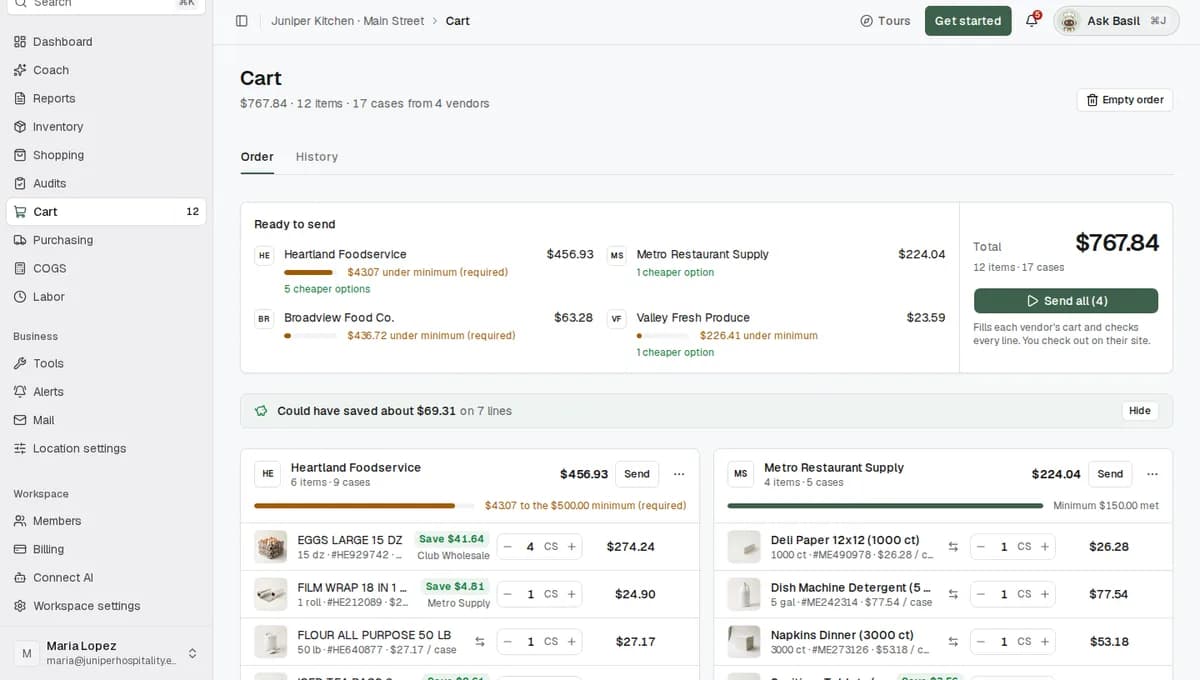Increase FILM WRAP 18 IN quantity
The height and width of the screenshot is (680, 1200).
click(572, 594)
